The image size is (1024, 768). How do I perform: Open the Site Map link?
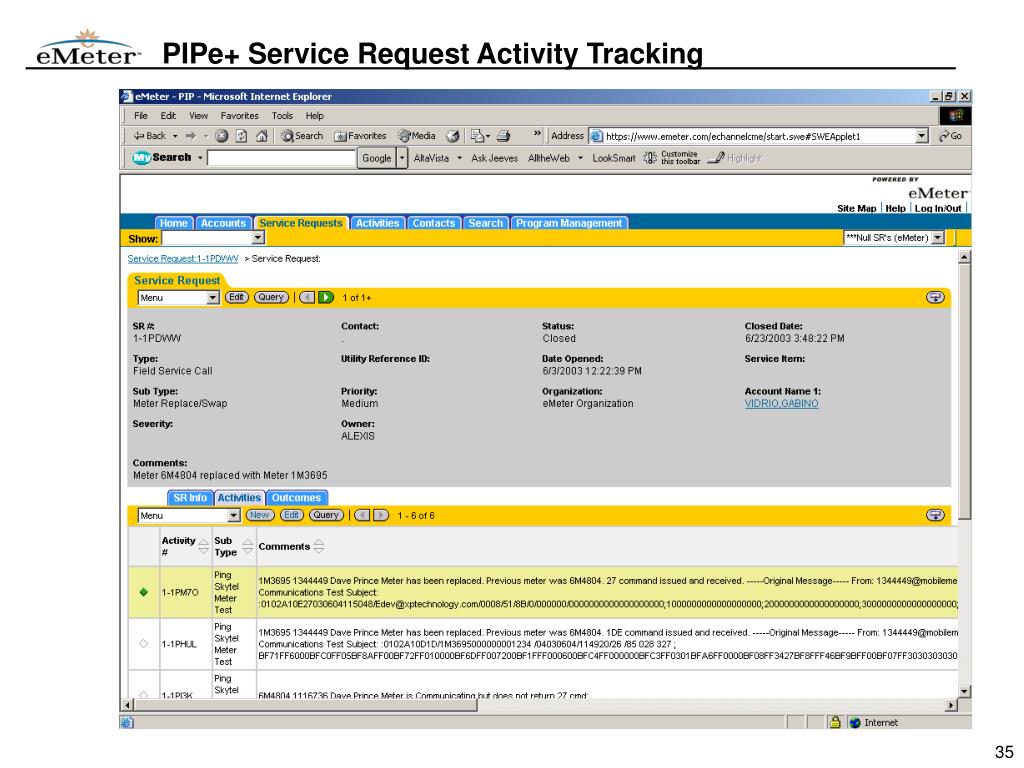pos(856,208)
